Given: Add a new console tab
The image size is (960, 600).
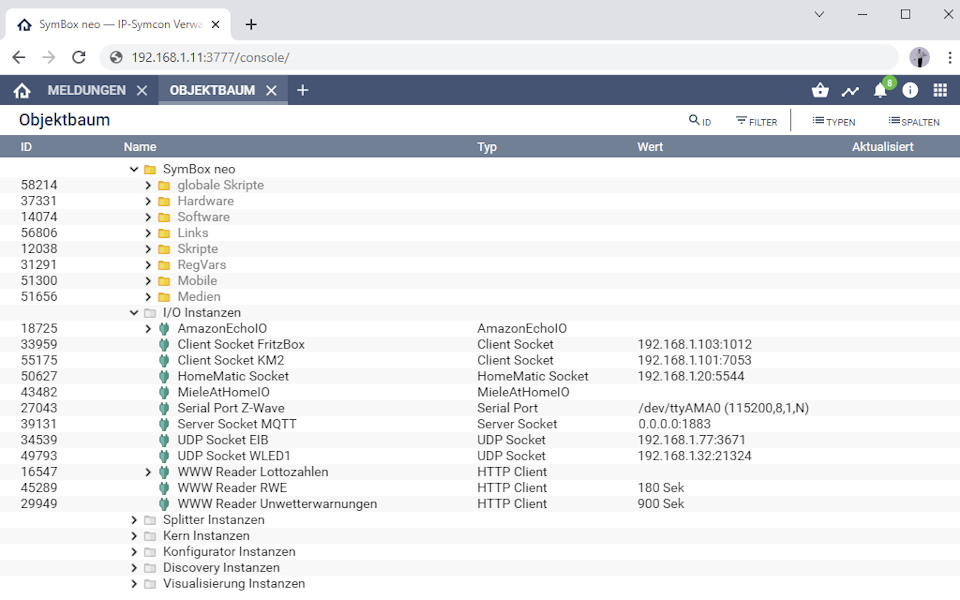Looking at the screenshot, I should tap(303, 90).
